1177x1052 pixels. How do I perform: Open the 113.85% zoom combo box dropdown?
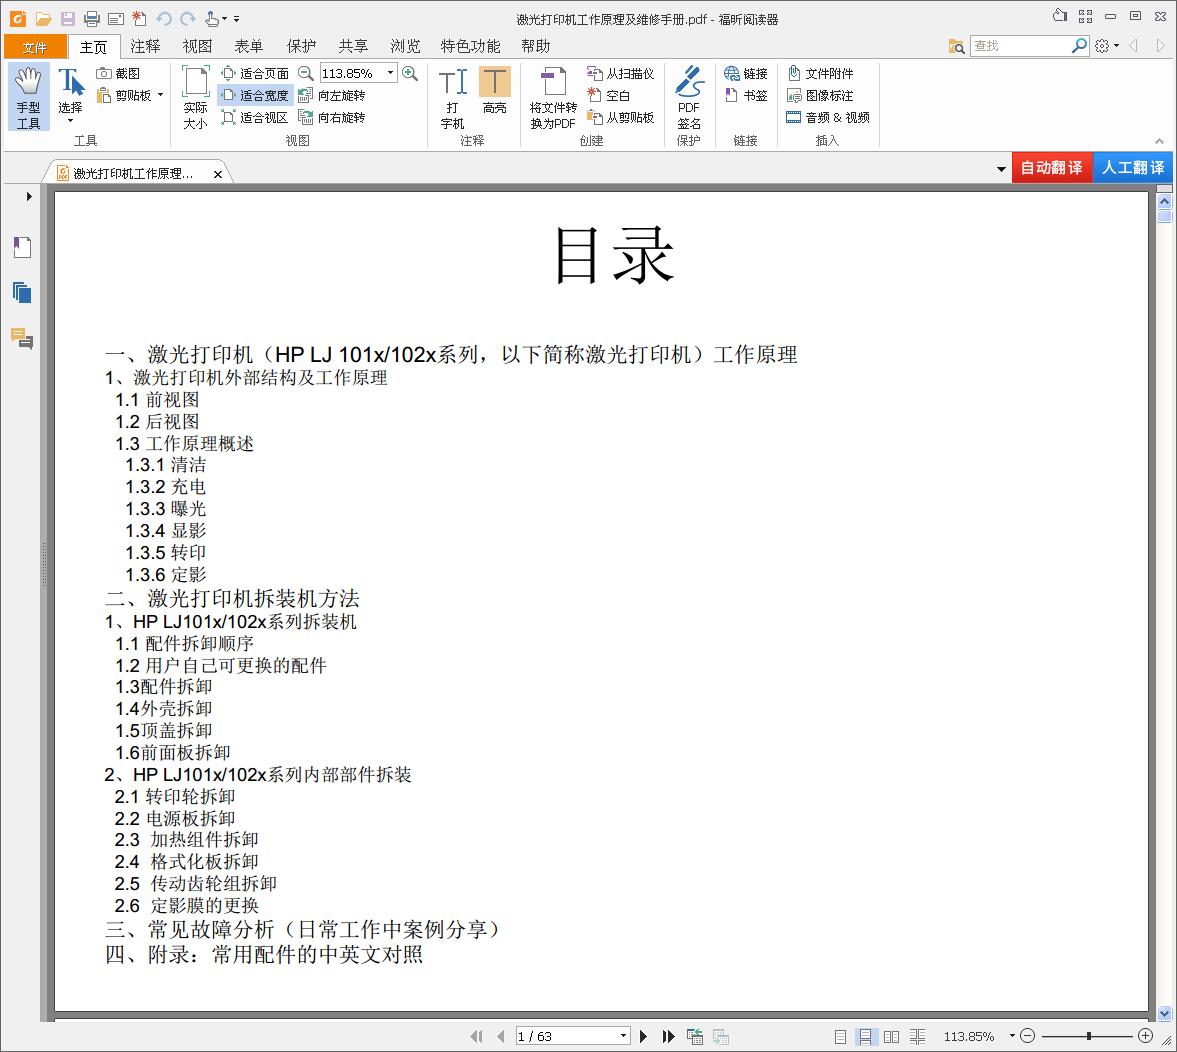(390, 73)
